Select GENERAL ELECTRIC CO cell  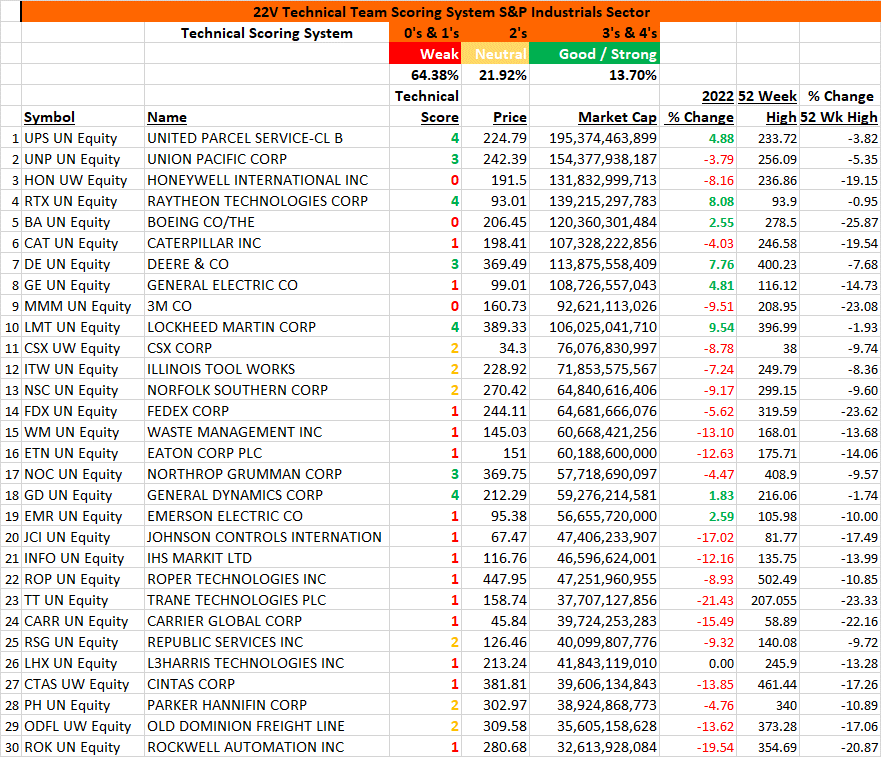click(266, 285)
